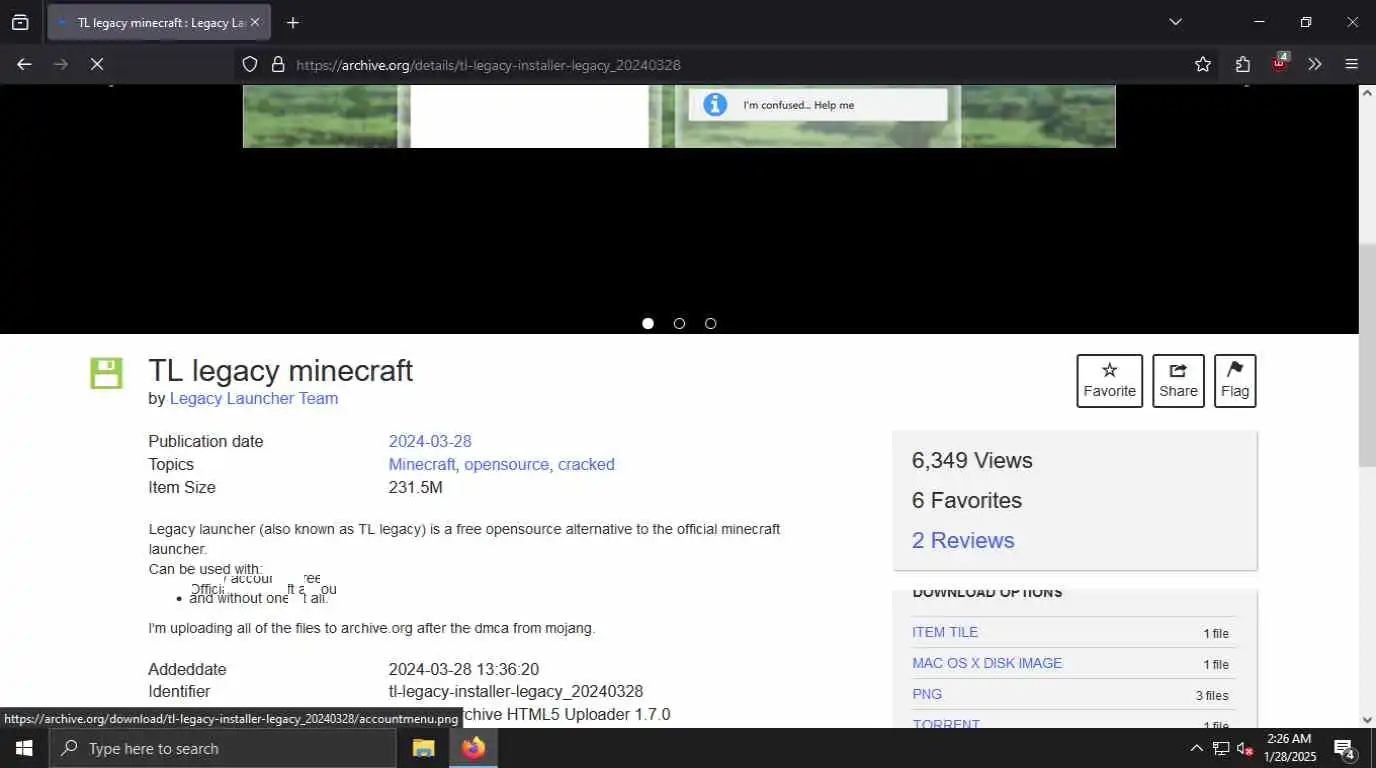Show hidden system tray icons
The width and height of the screenshot is (1376, 768).
[1196, 748]
